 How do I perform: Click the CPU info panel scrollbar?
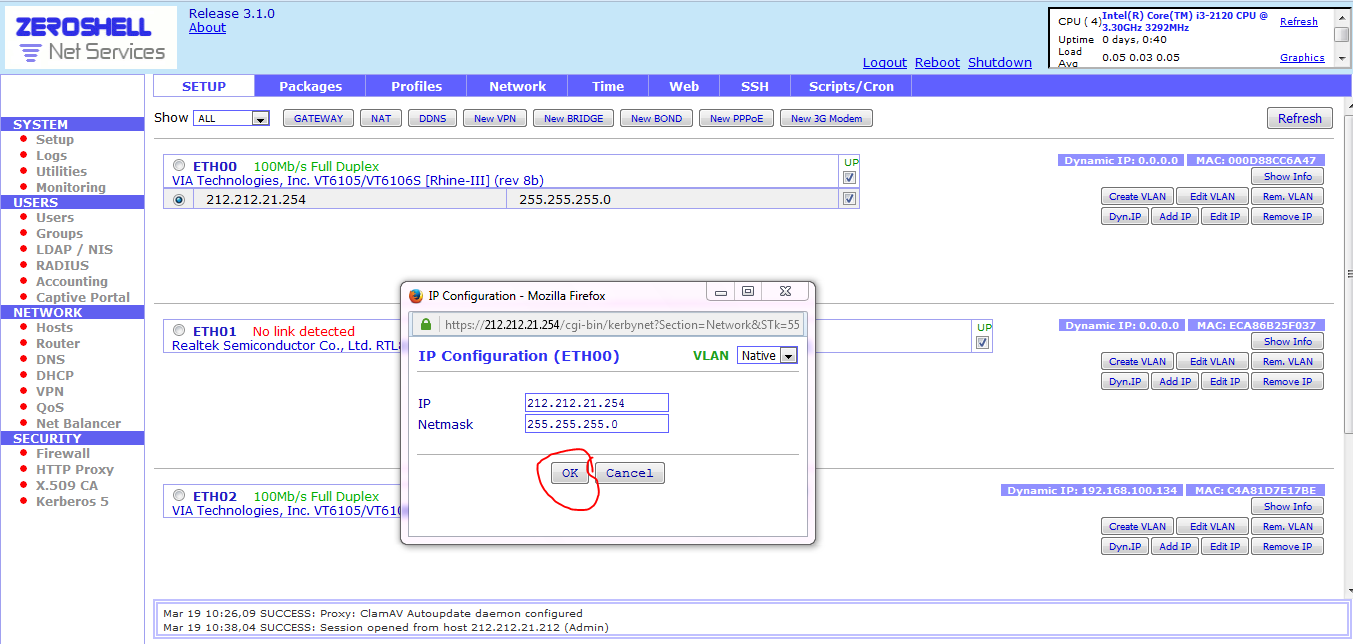coord(1342,38)
